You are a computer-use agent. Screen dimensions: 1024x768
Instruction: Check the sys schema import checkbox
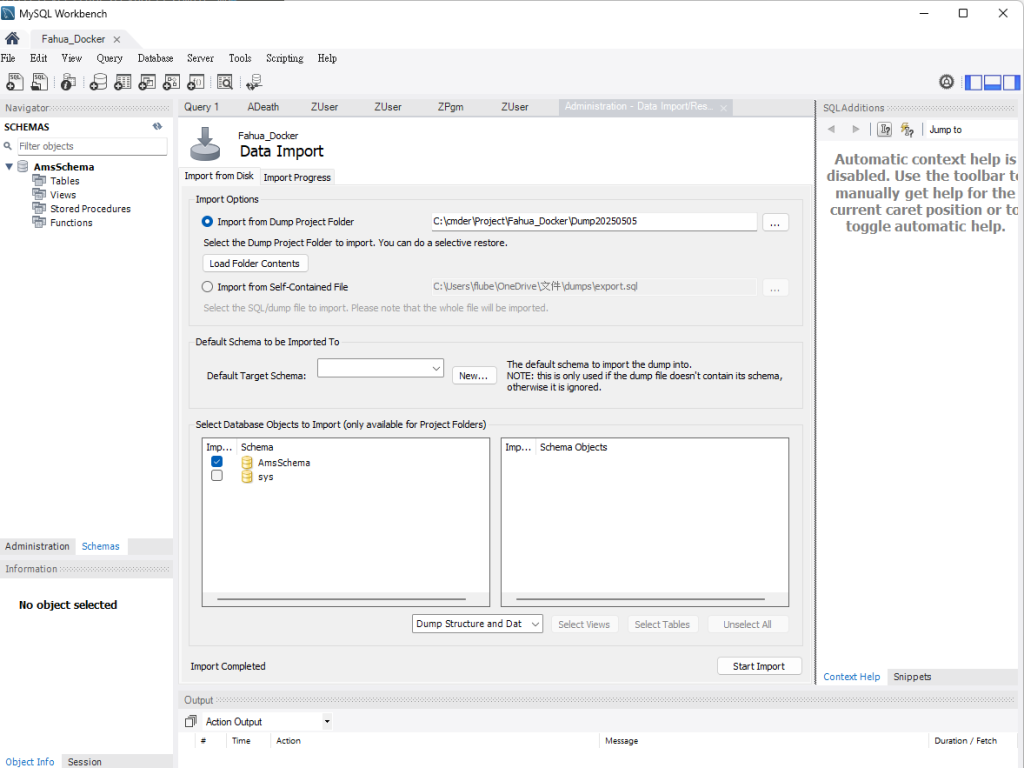217,476
